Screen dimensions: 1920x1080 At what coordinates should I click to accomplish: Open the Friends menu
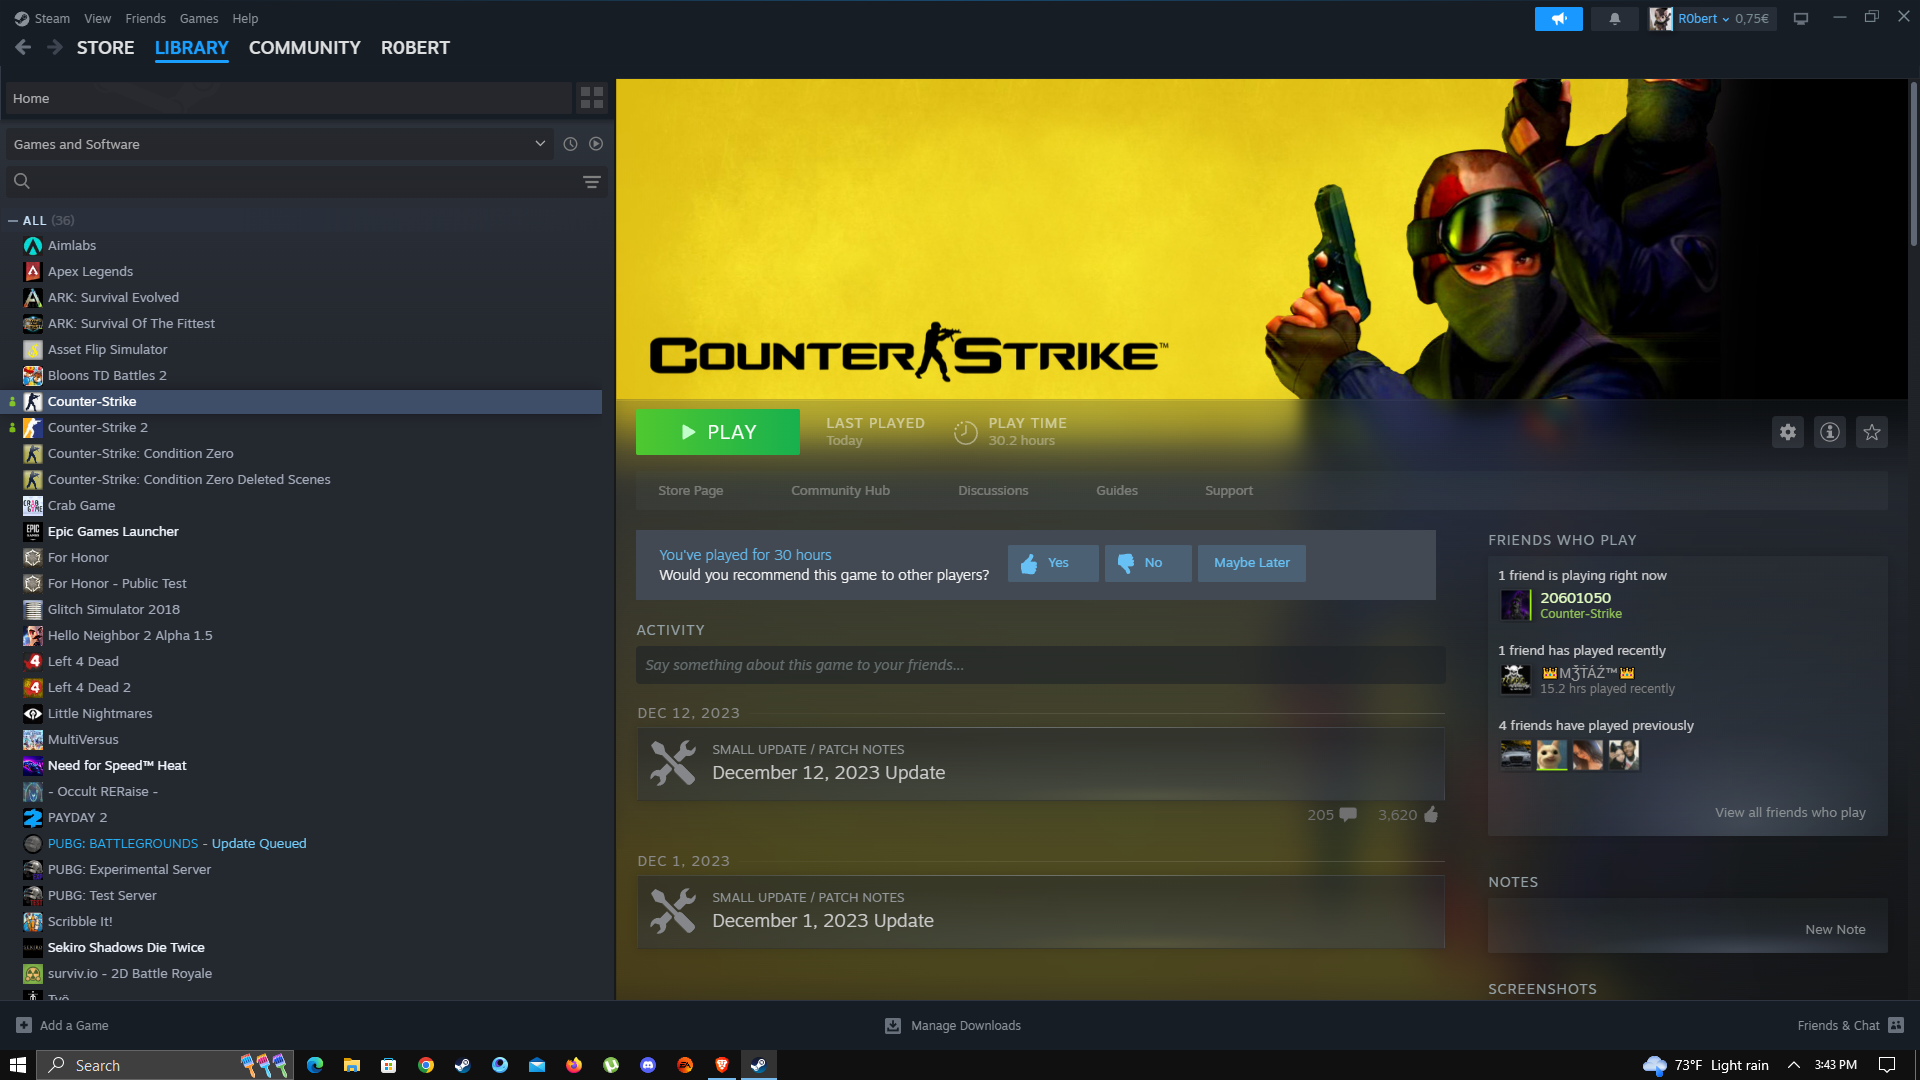tap(145, 18)
